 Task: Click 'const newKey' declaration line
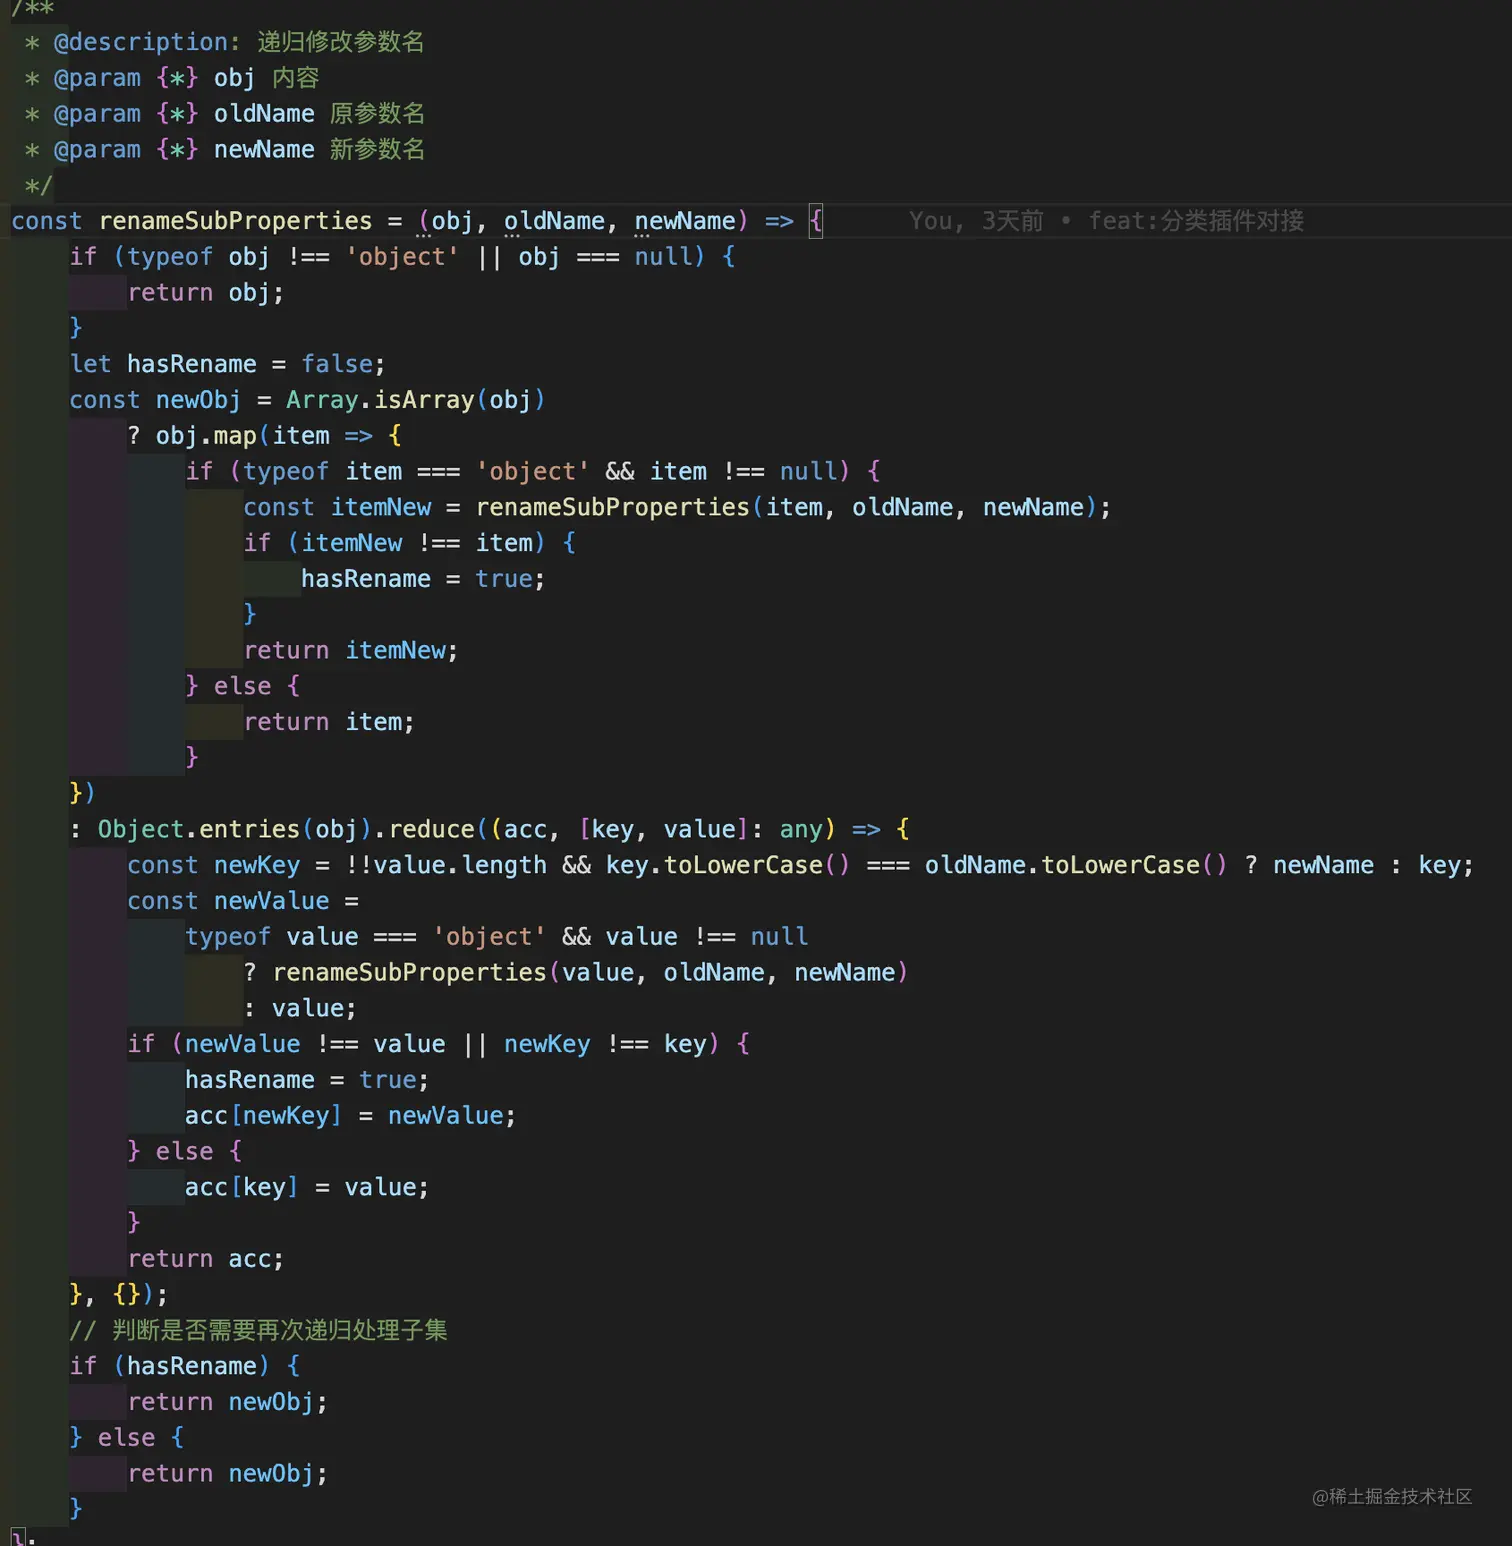click(800, 865)
